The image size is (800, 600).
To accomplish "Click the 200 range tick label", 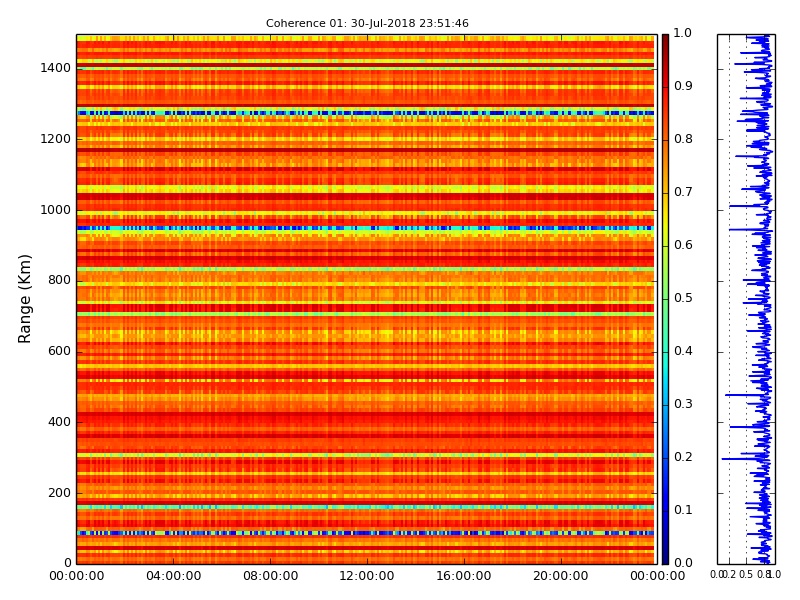I will [x=59, y=493].
